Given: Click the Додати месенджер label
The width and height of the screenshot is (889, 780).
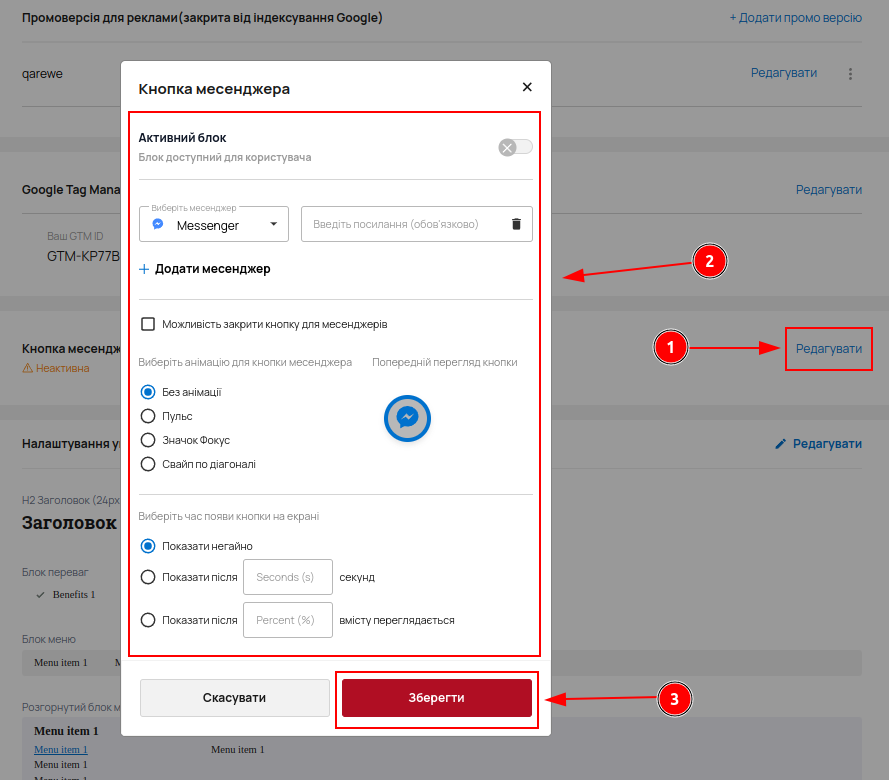Looking at the screenshot, I should pos(213,269).
